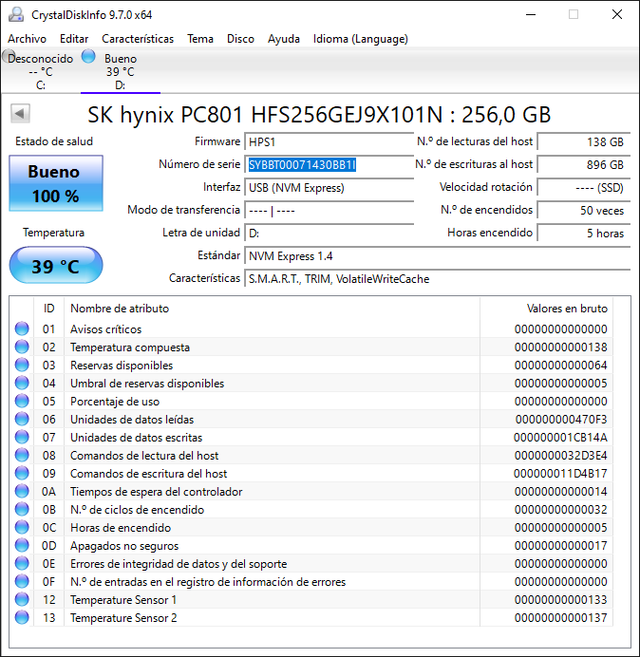Click the Nombre de atributo column header
The image size is (640, 657).
click(272, 308)
